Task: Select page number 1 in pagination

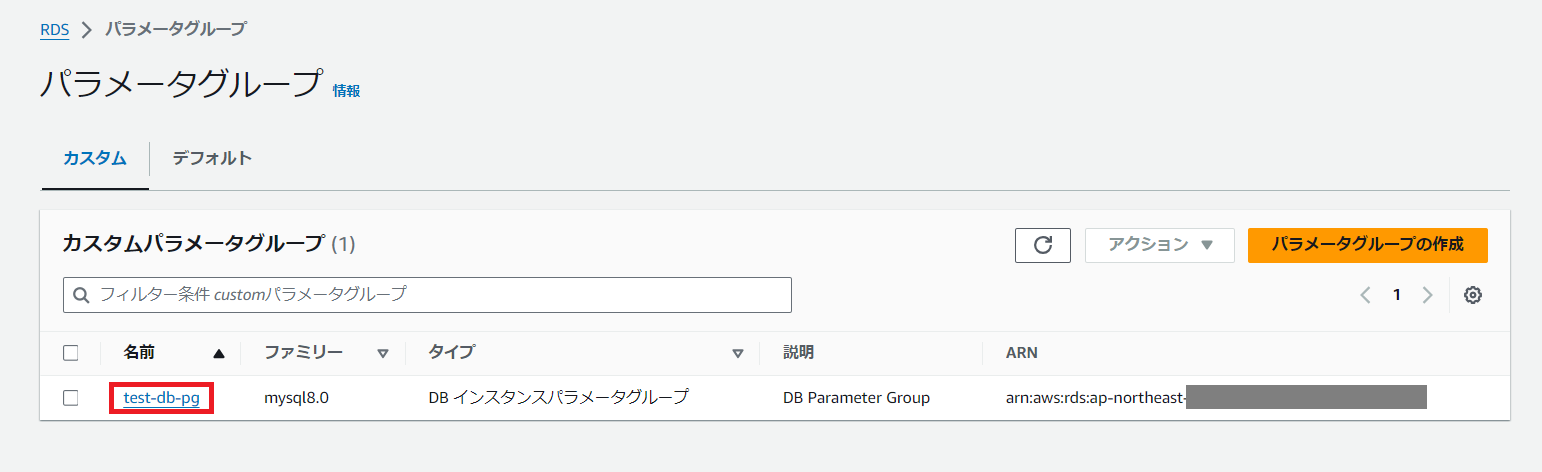Action: (x=1397, y=295)
